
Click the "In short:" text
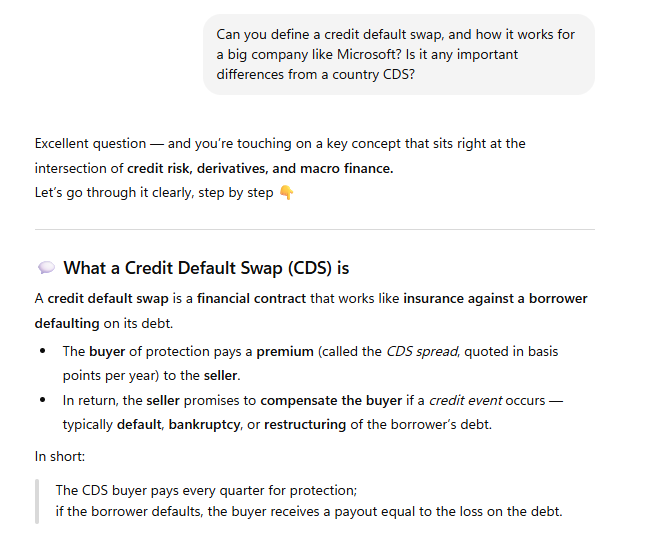(x=62, y=456)
